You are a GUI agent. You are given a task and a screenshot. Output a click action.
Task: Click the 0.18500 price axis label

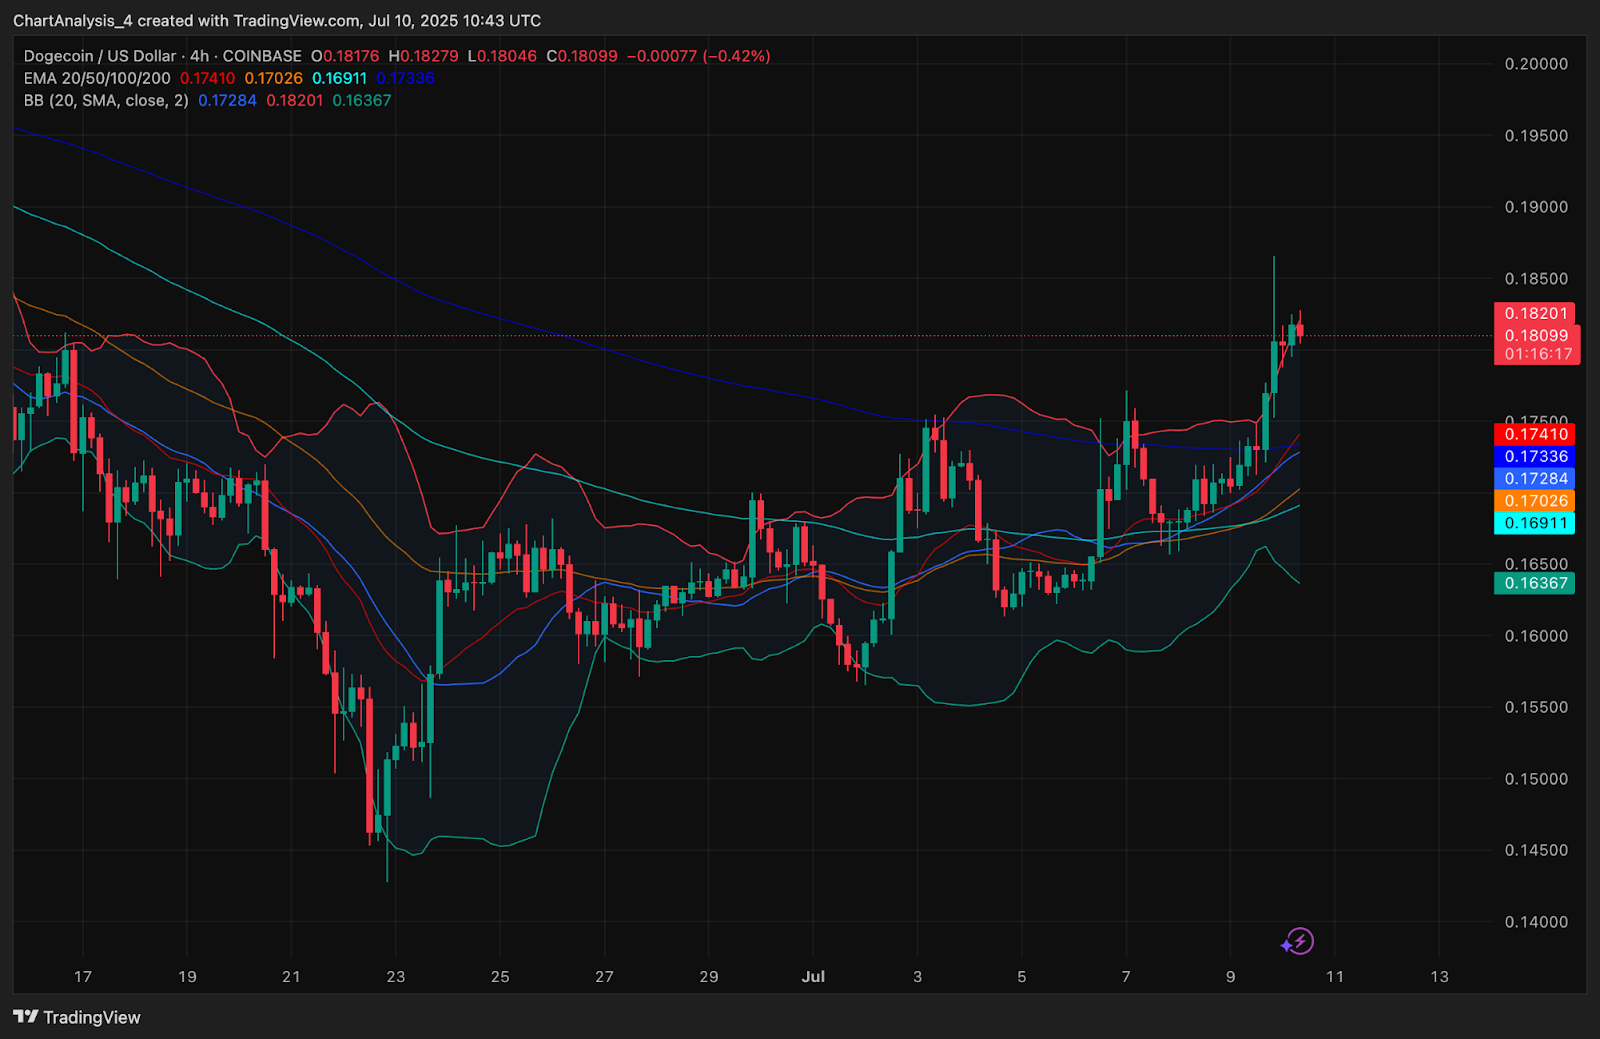(1536, 278)
